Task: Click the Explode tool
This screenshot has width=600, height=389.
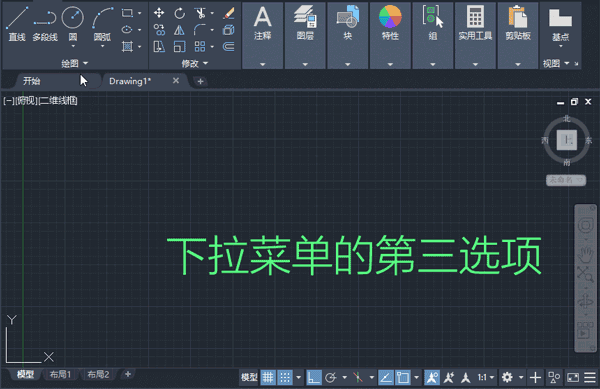Action: tap(228, 30)
